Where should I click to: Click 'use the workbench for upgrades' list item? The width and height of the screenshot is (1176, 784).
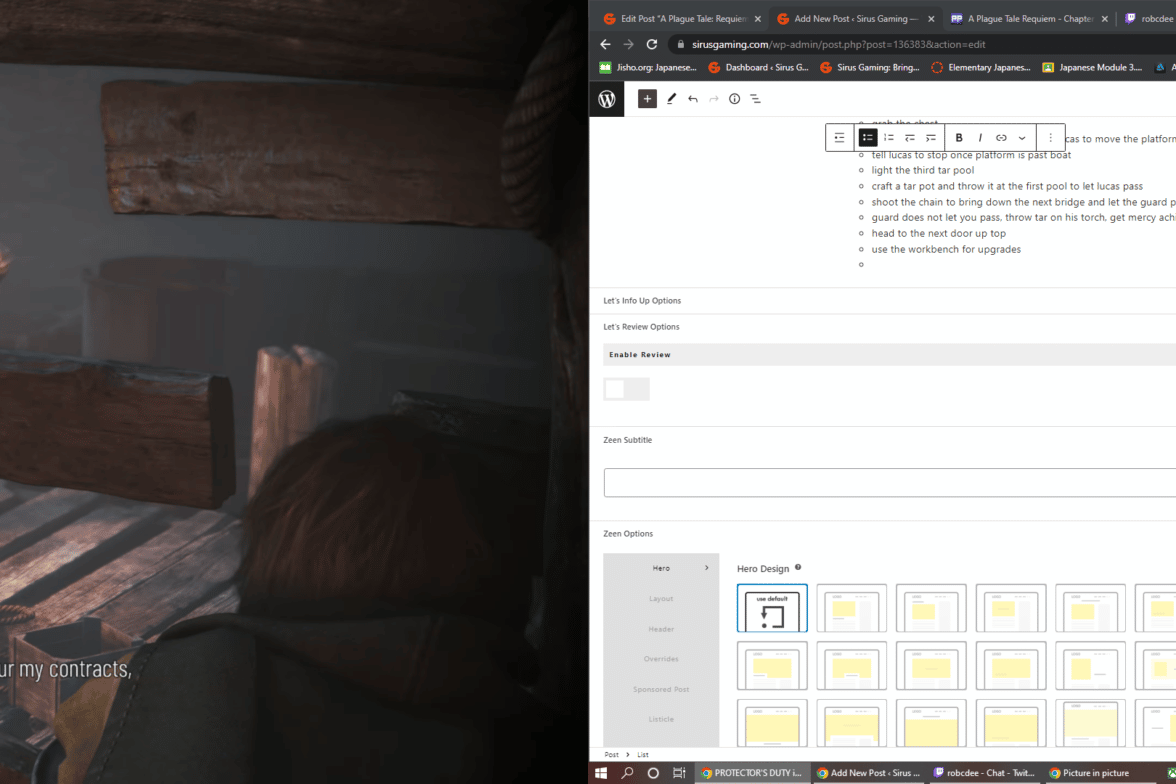[x=946, y=249]
